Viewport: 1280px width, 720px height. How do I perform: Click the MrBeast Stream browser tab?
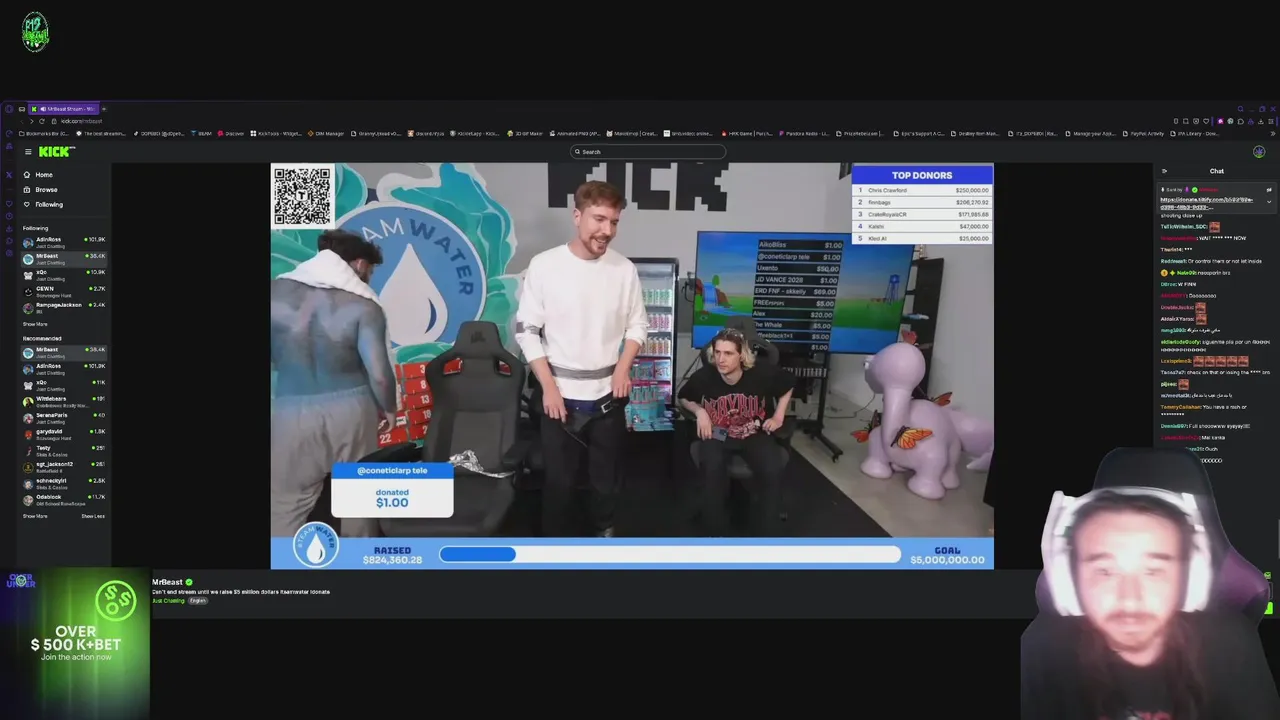pyautogui.click(x=63, y=109)
